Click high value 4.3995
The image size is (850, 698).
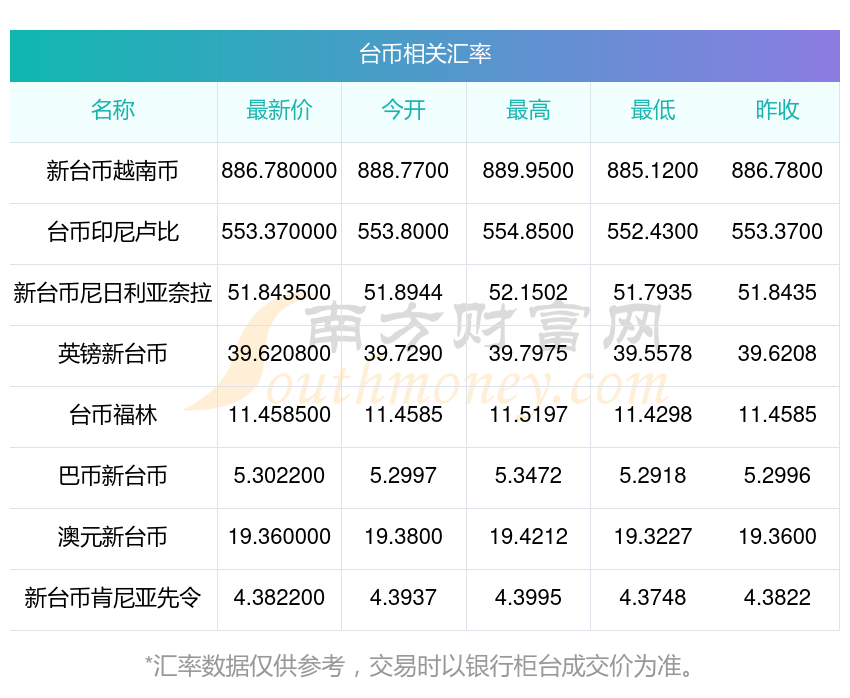coord(528,598)
